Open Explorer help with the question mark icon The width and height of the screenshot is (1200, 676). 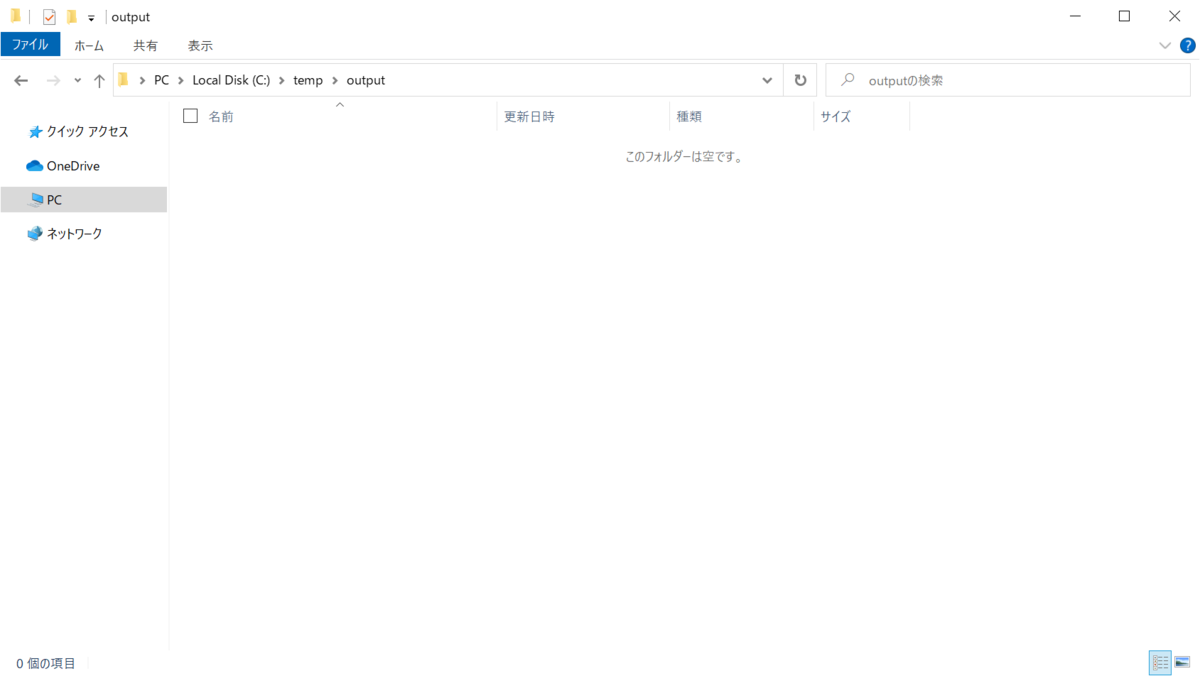tap(1188, 45)
